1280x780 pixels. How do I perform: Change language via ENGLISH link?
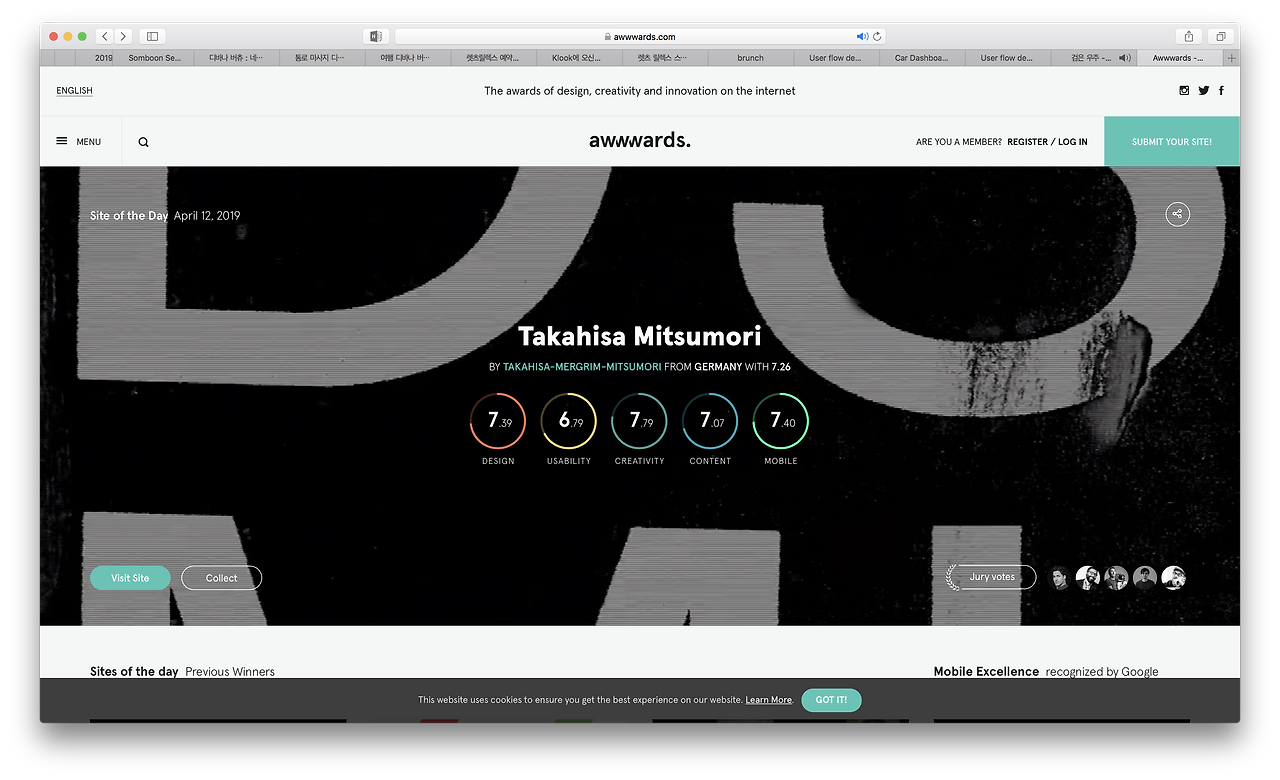click(x=74, y=91)
